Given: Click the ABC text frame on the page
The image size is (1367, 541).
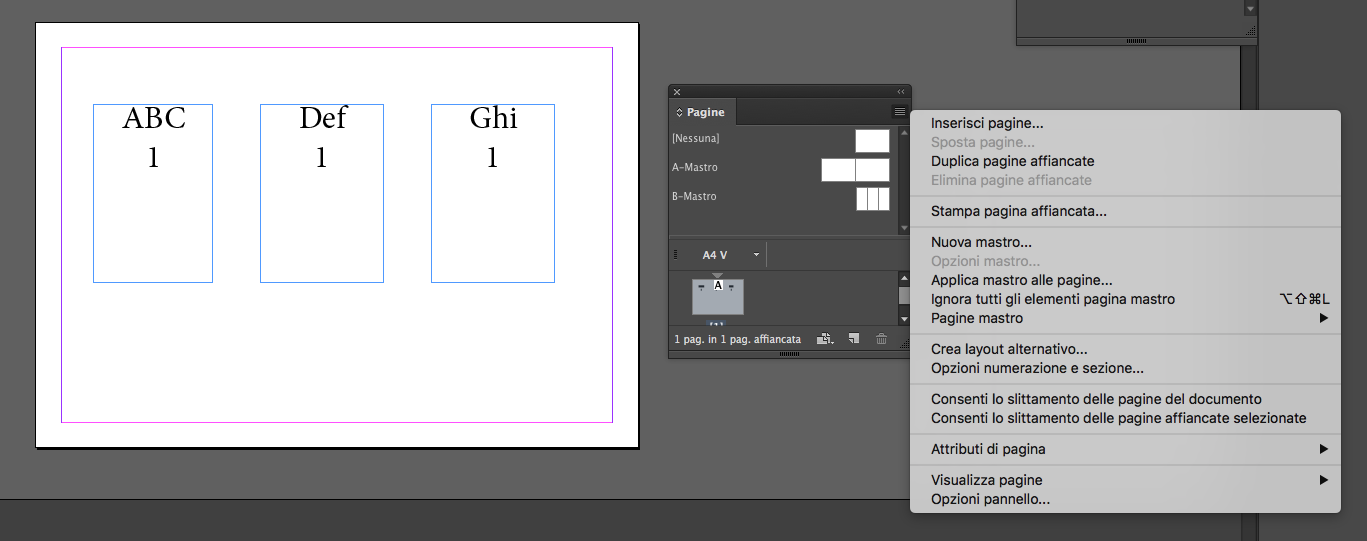Looking at the screenshot, I should [153, 193].
